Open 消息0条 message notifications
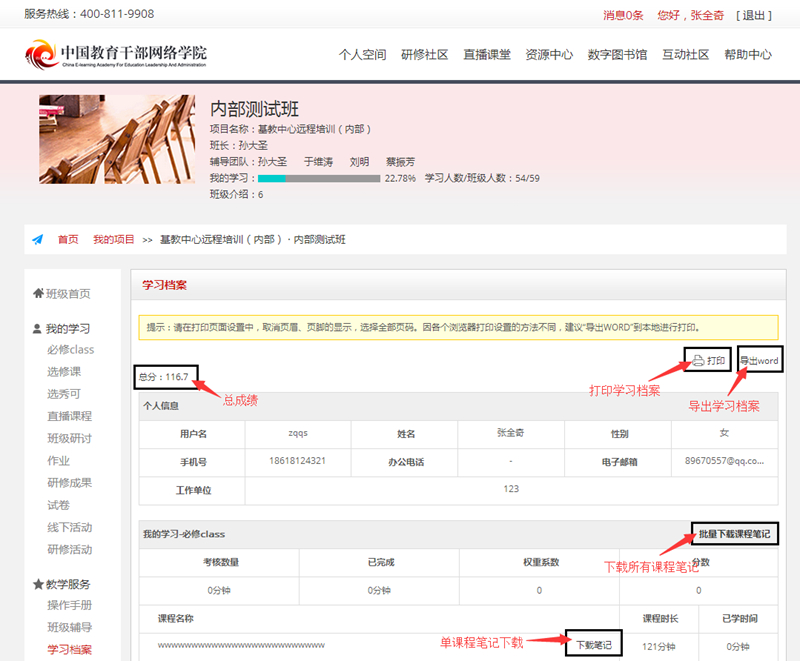This screenshot has height=661, width=800. point(623,15)
